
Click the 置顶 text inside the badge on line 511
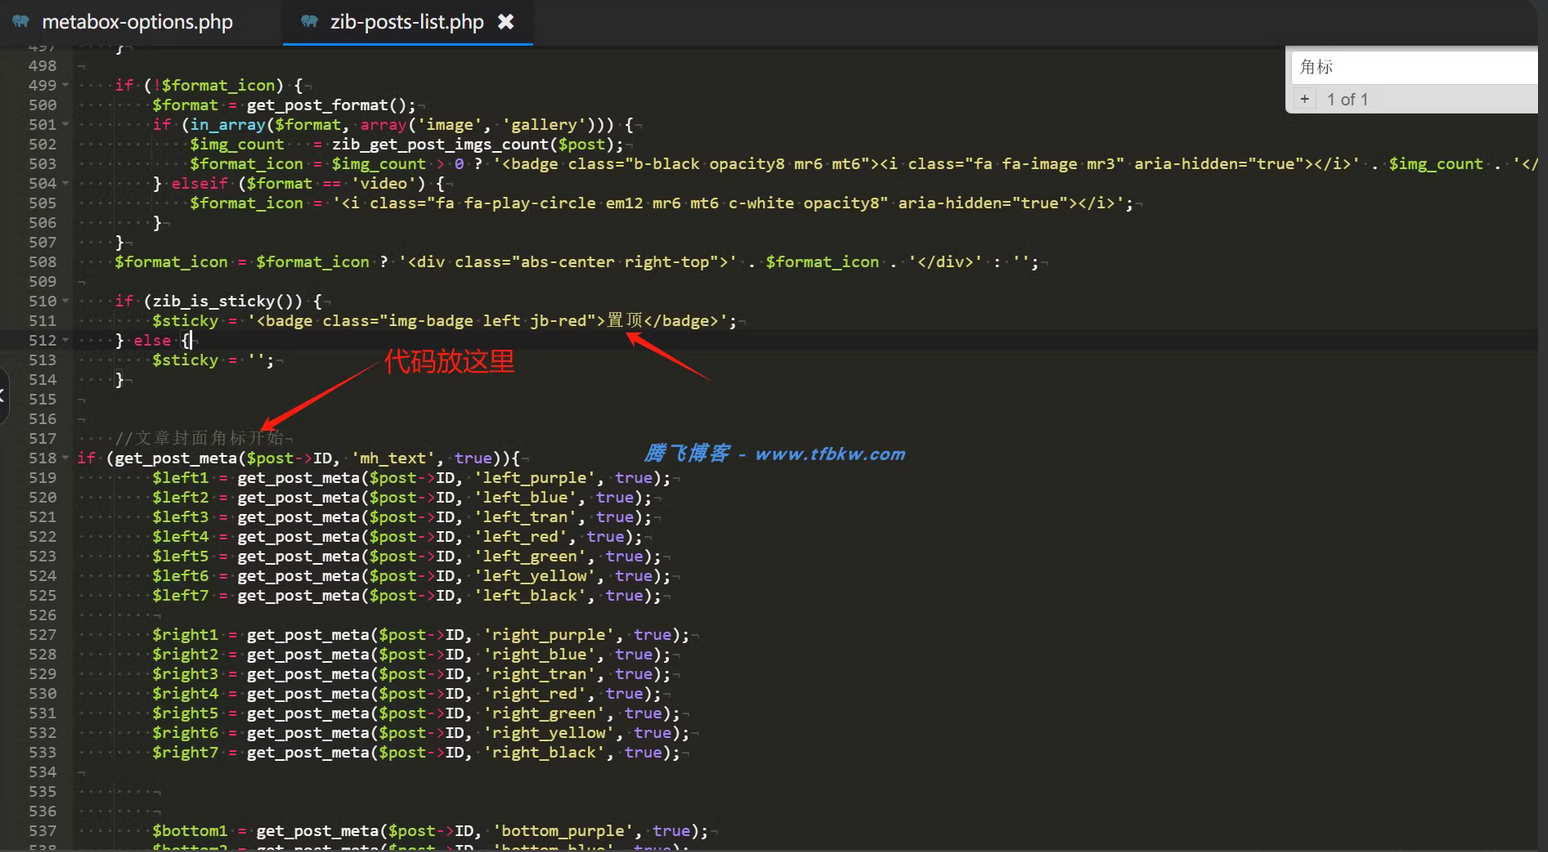tap(625, 320)
